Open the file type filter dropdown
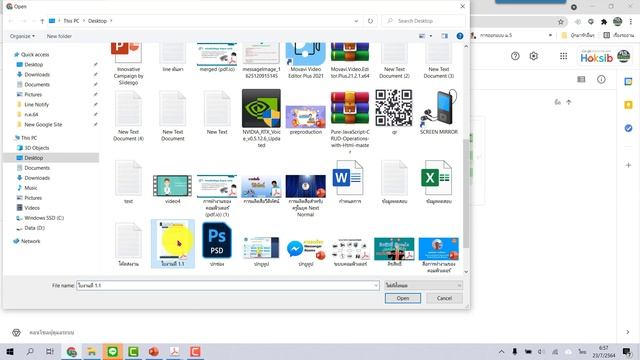 [423, 285]
